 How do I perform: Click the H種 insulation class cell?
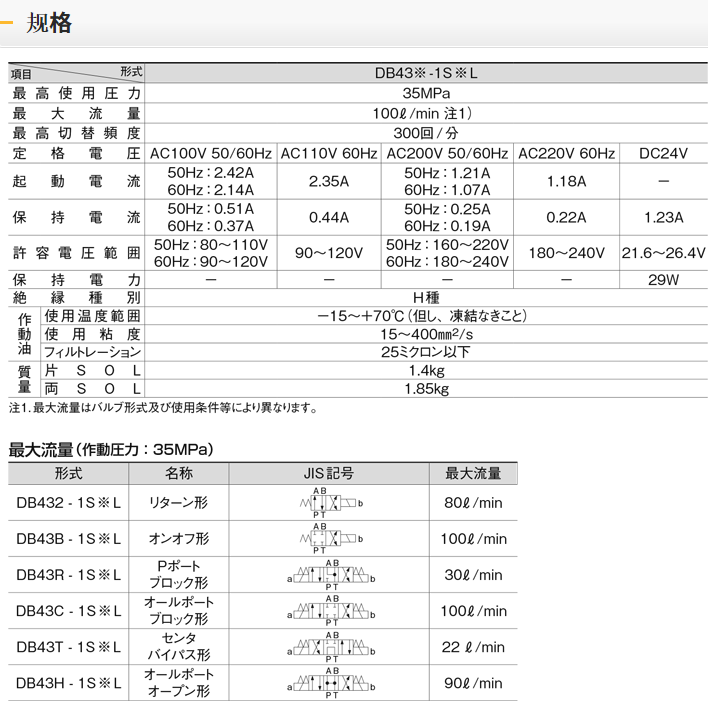tap(428, 297)
